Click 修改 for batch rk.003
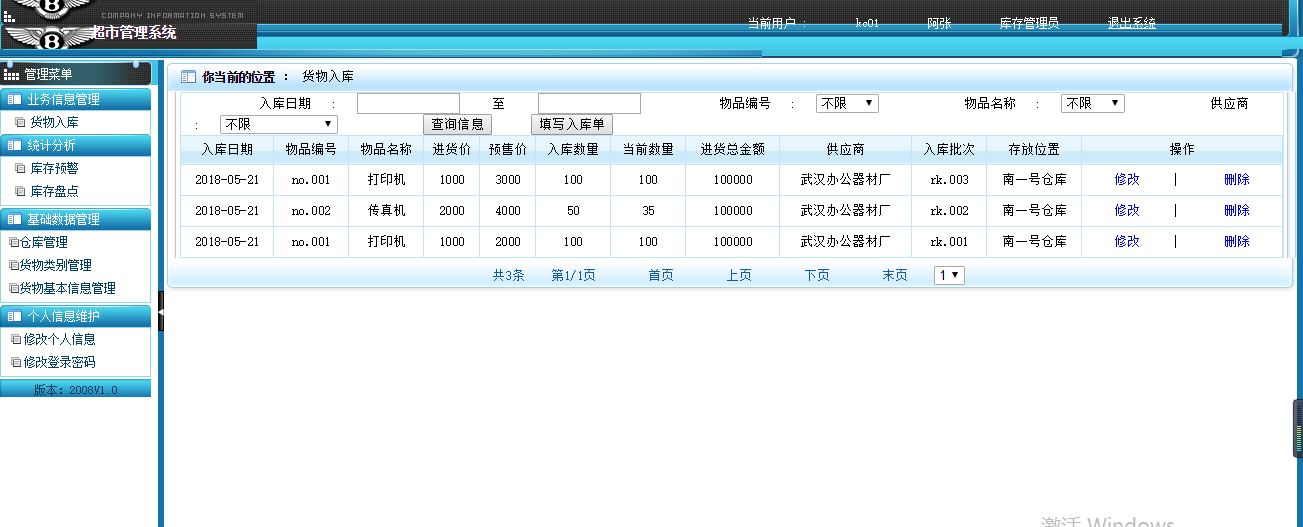 pos(1126,179)
